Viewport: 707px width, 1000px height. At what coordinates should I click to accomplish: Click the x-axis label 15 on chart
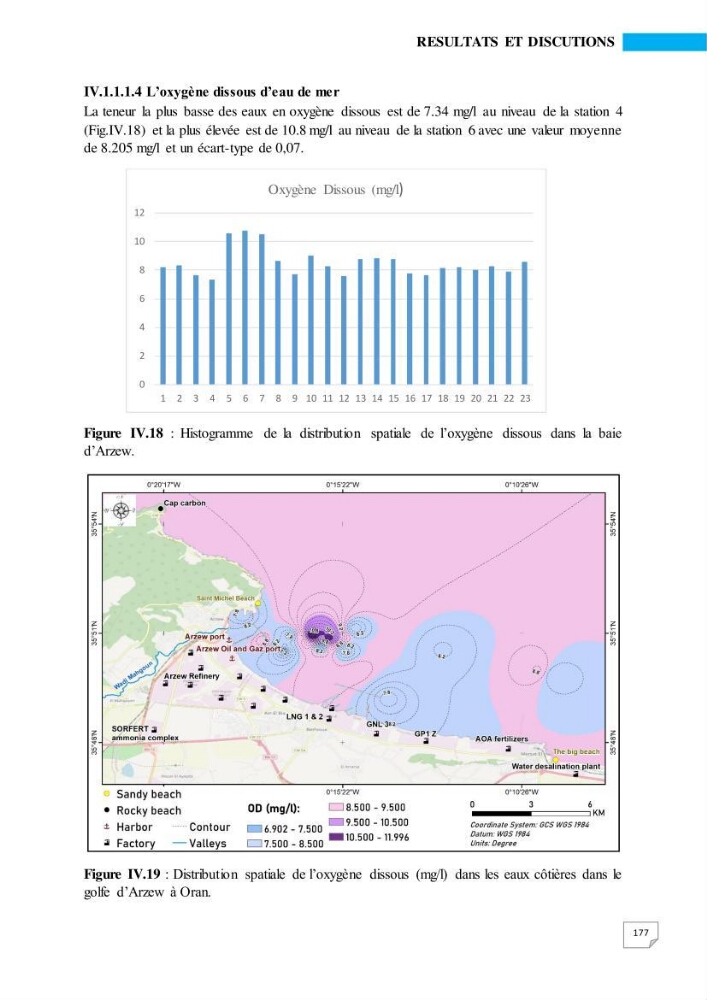click(x=393, y=399)
